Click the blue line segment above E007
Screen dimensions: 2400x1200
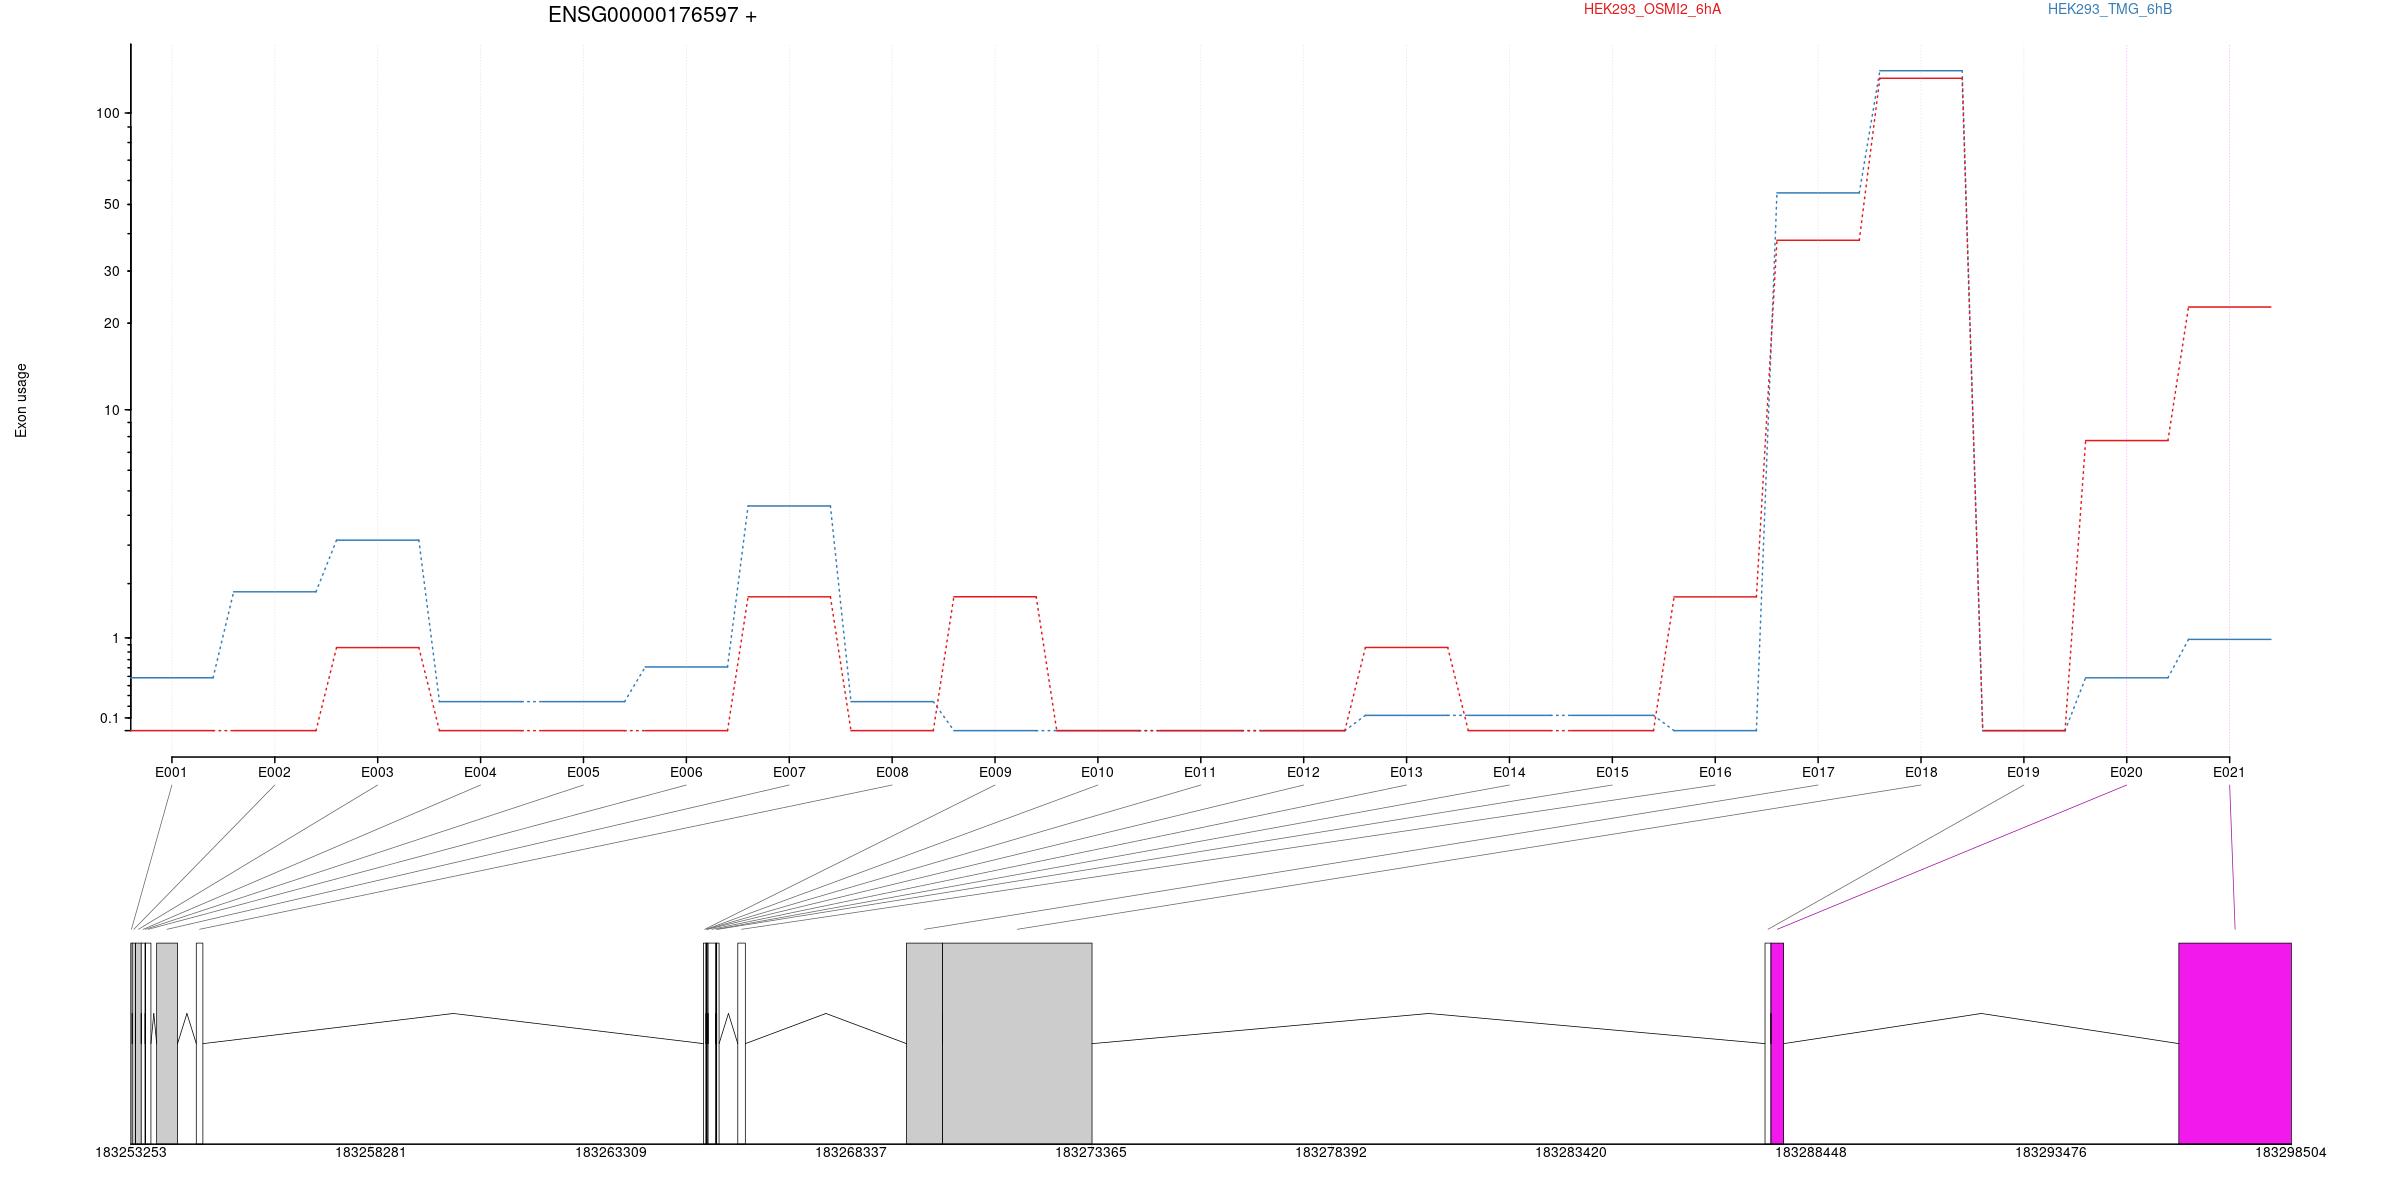click(x=789, y=506)
